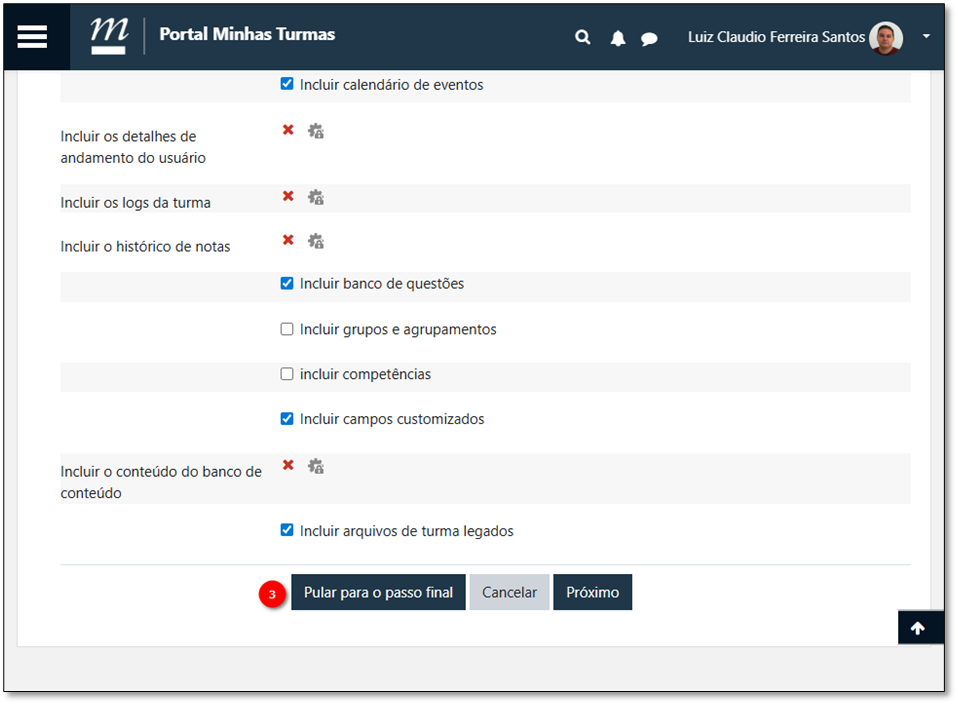Click lock icon beside histórico de notas
958x704 pixels.
[316, 241]
